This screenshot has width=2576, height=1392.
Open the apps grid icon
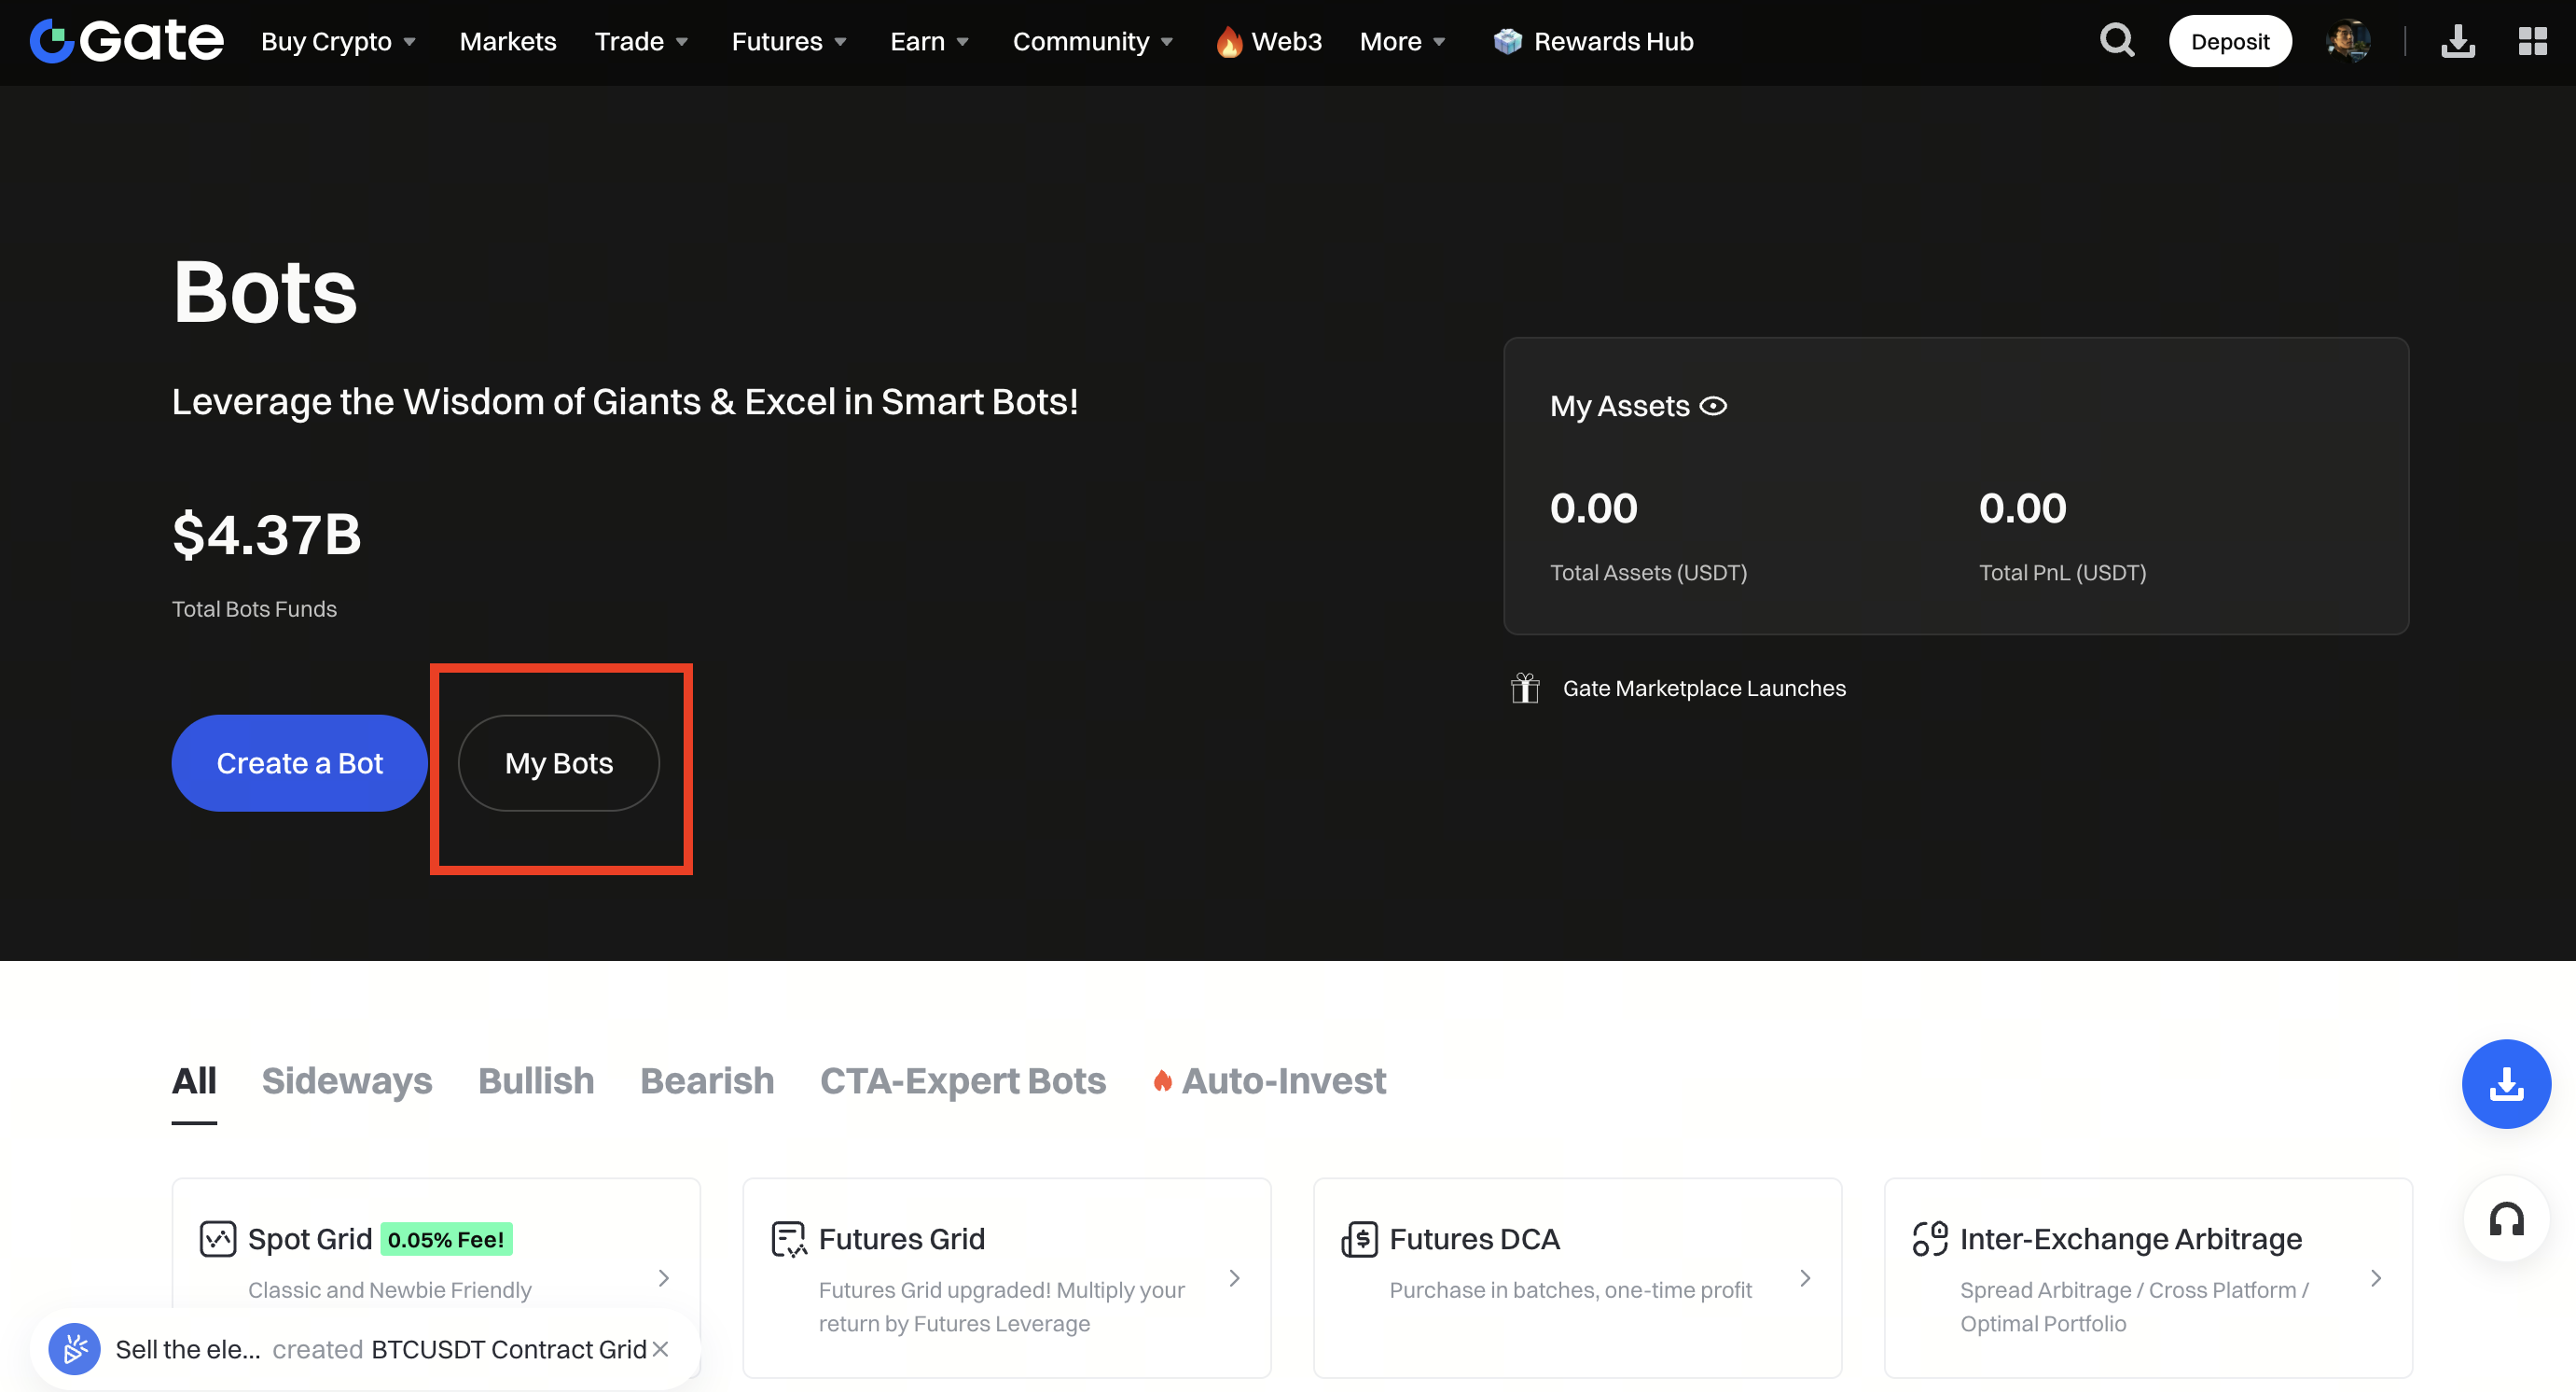click(2531, 41)
